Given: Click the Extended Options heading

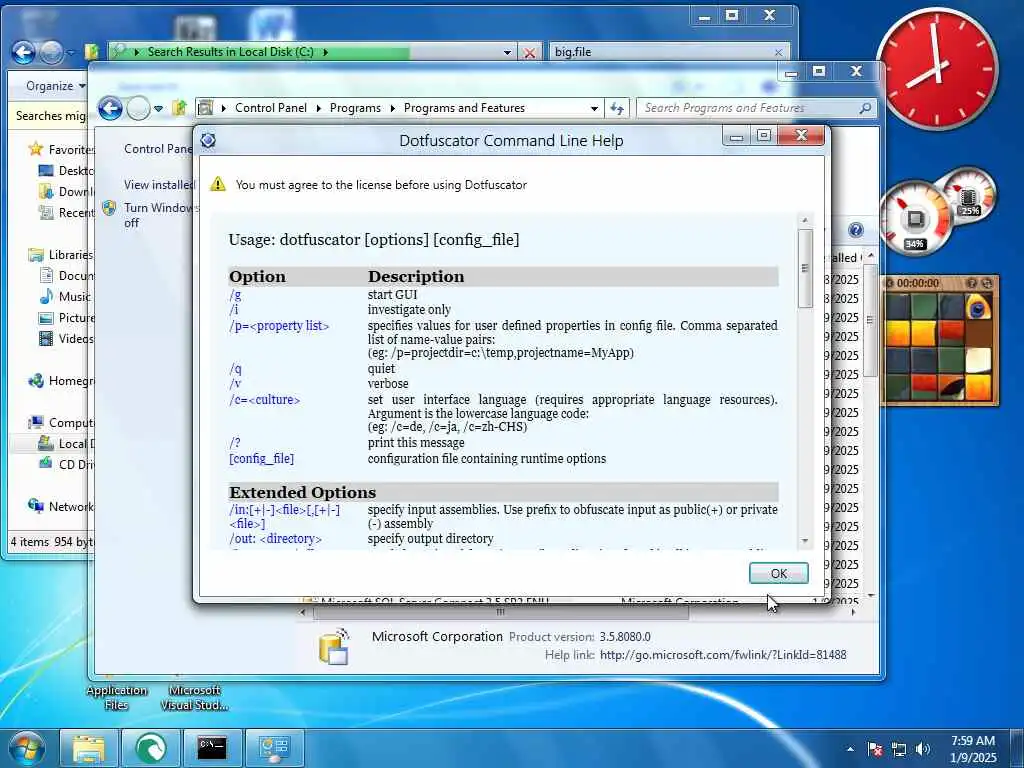Looking at the screenshot, I should [302, 492].
